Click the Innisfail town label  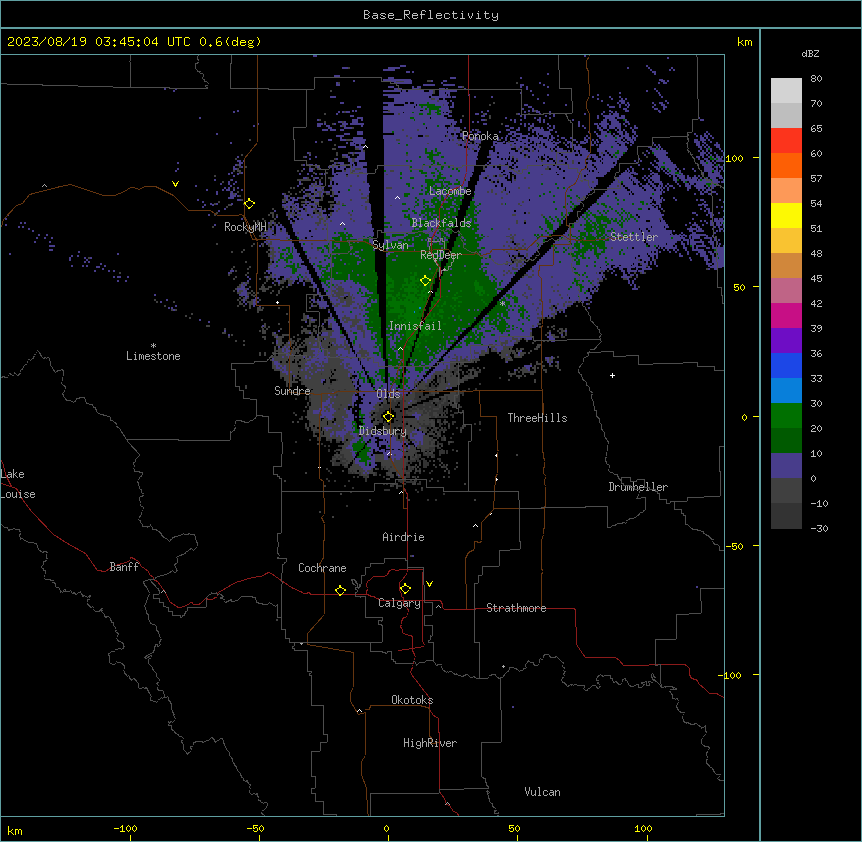coord(415,326)
